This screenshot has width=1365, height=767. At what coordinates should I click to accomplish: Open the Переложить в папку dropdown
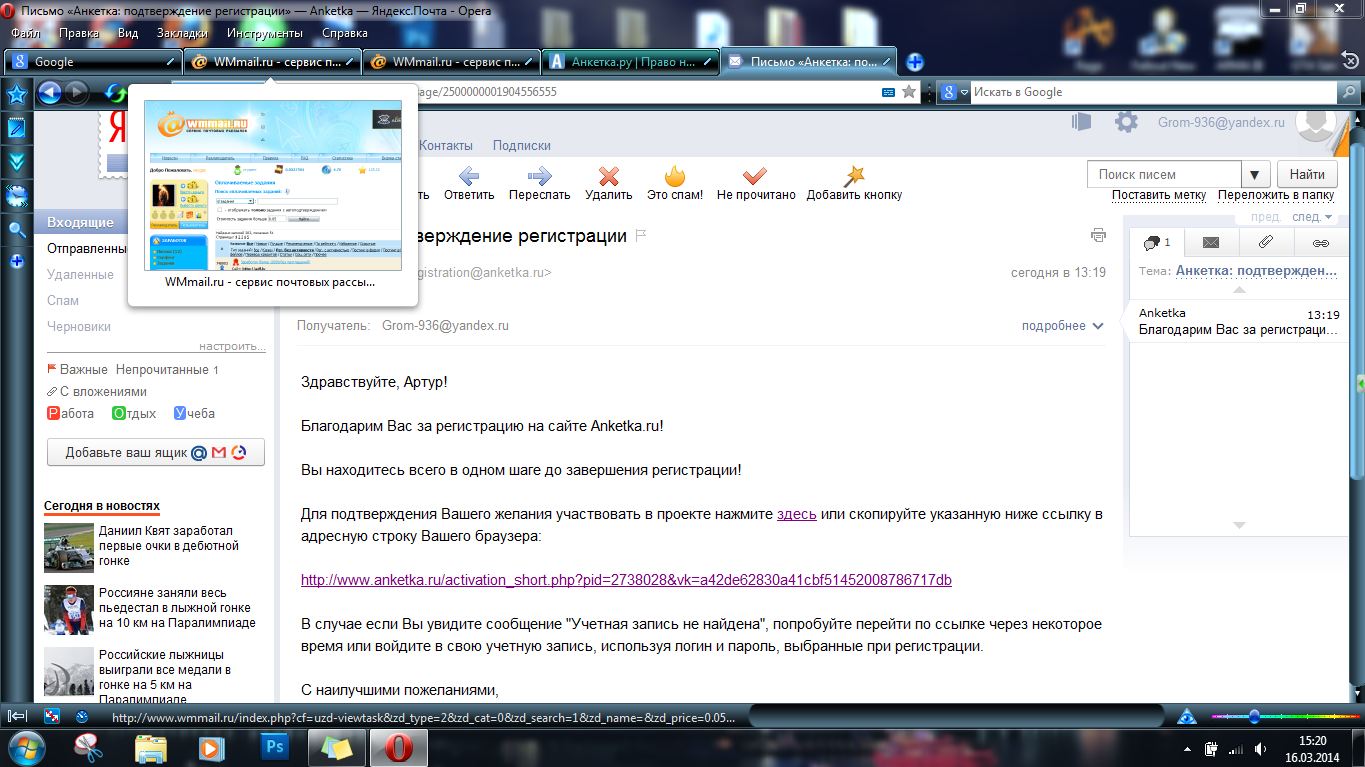(1276, 195)
